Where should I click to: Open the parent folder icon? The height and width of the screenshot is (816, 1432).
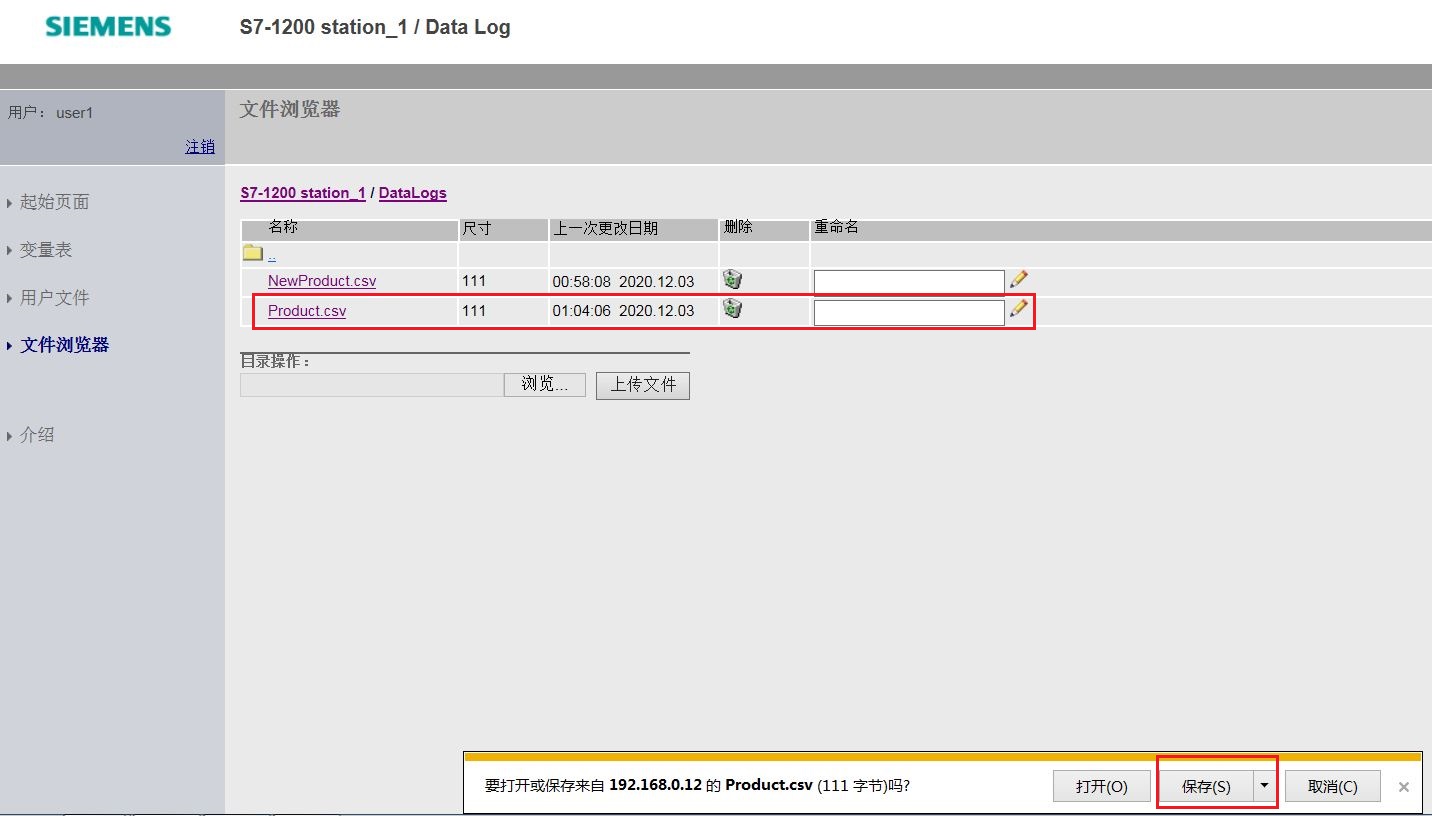[x=252, y=254]
